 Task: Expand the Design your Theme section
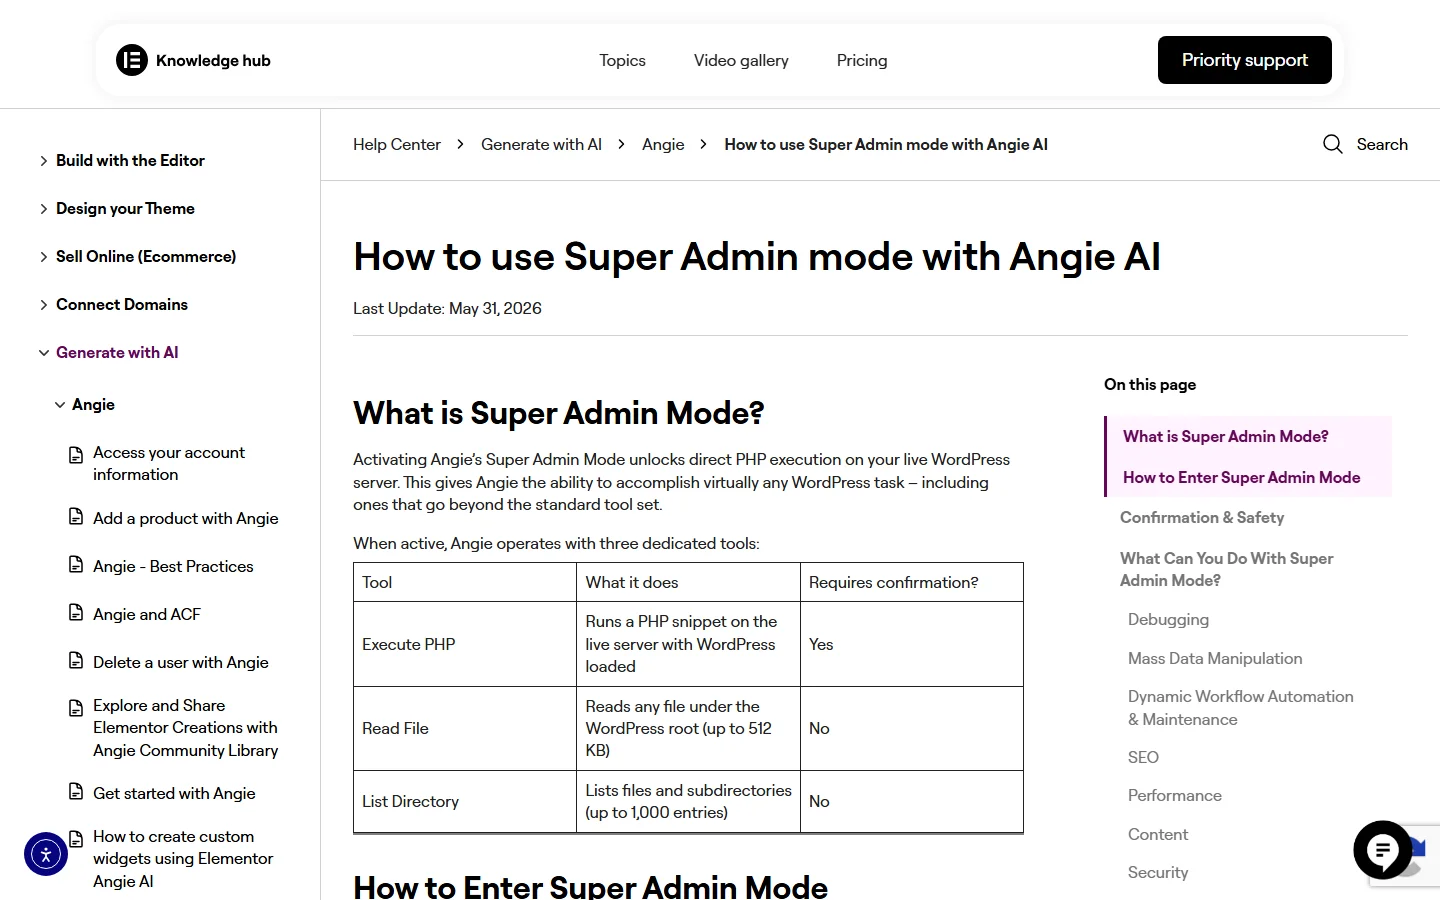tap(43, 208)
